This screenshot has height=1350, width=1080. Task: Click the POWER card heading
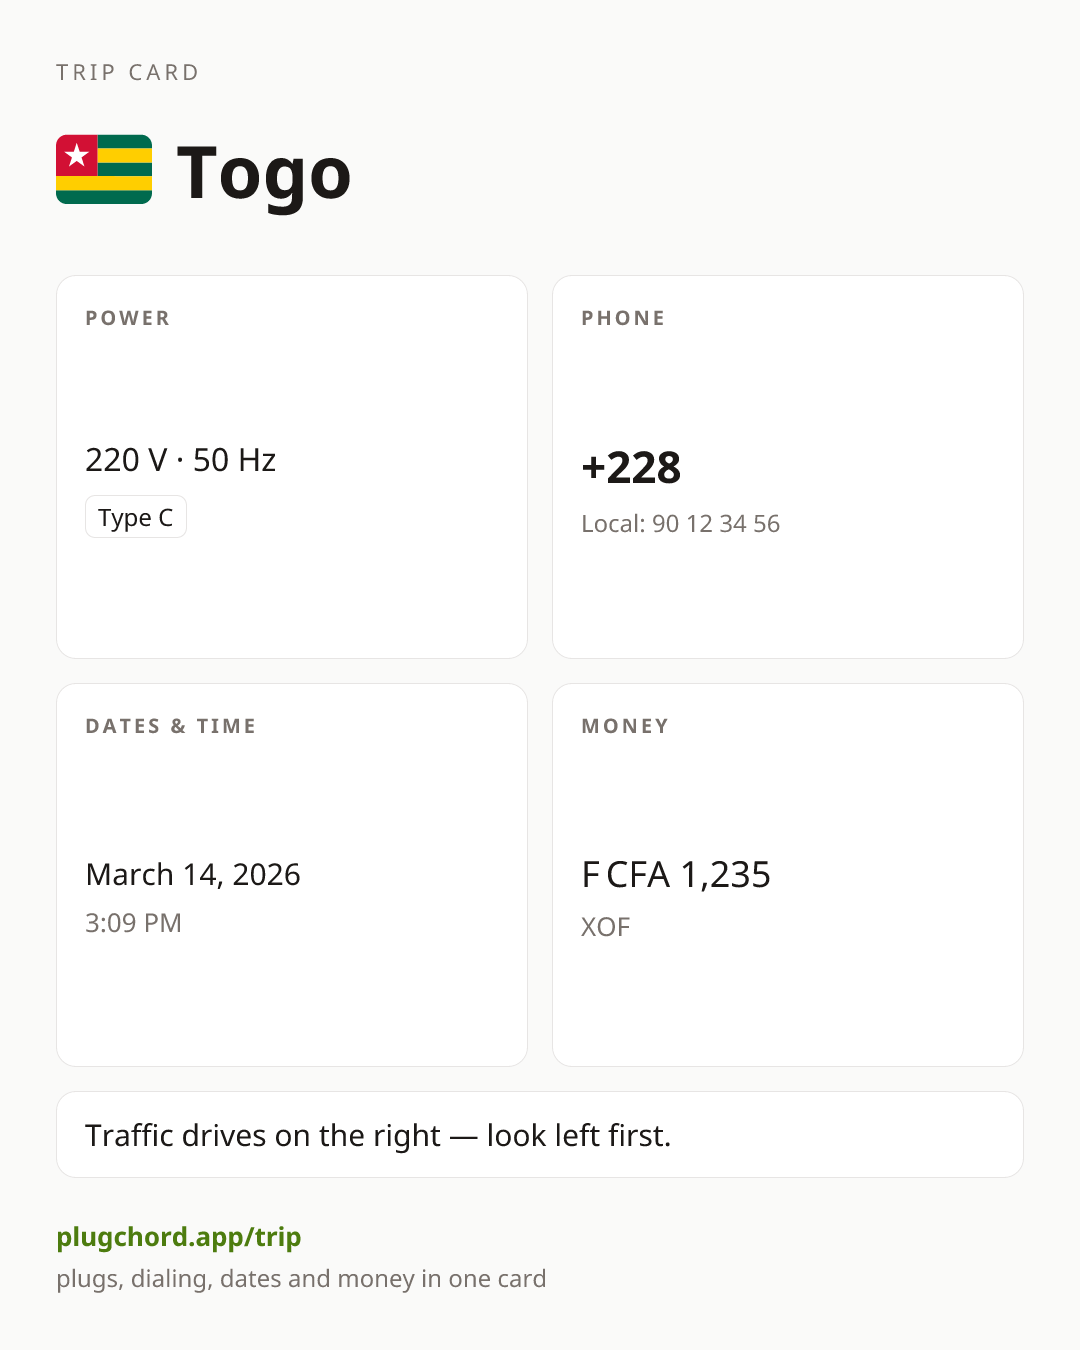click(x=128, y=318)
